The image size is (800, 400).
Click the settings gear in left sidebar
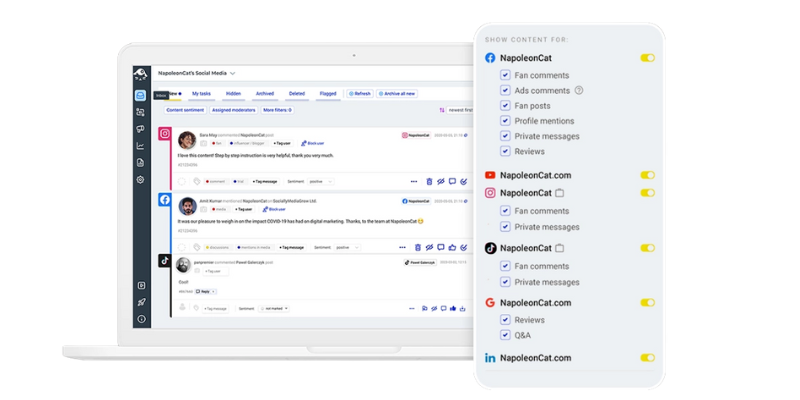141,179
